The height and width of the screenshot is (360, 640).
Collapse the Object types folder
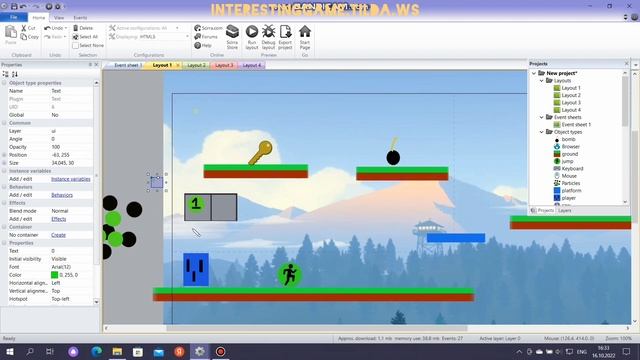(x=542, y=132)
